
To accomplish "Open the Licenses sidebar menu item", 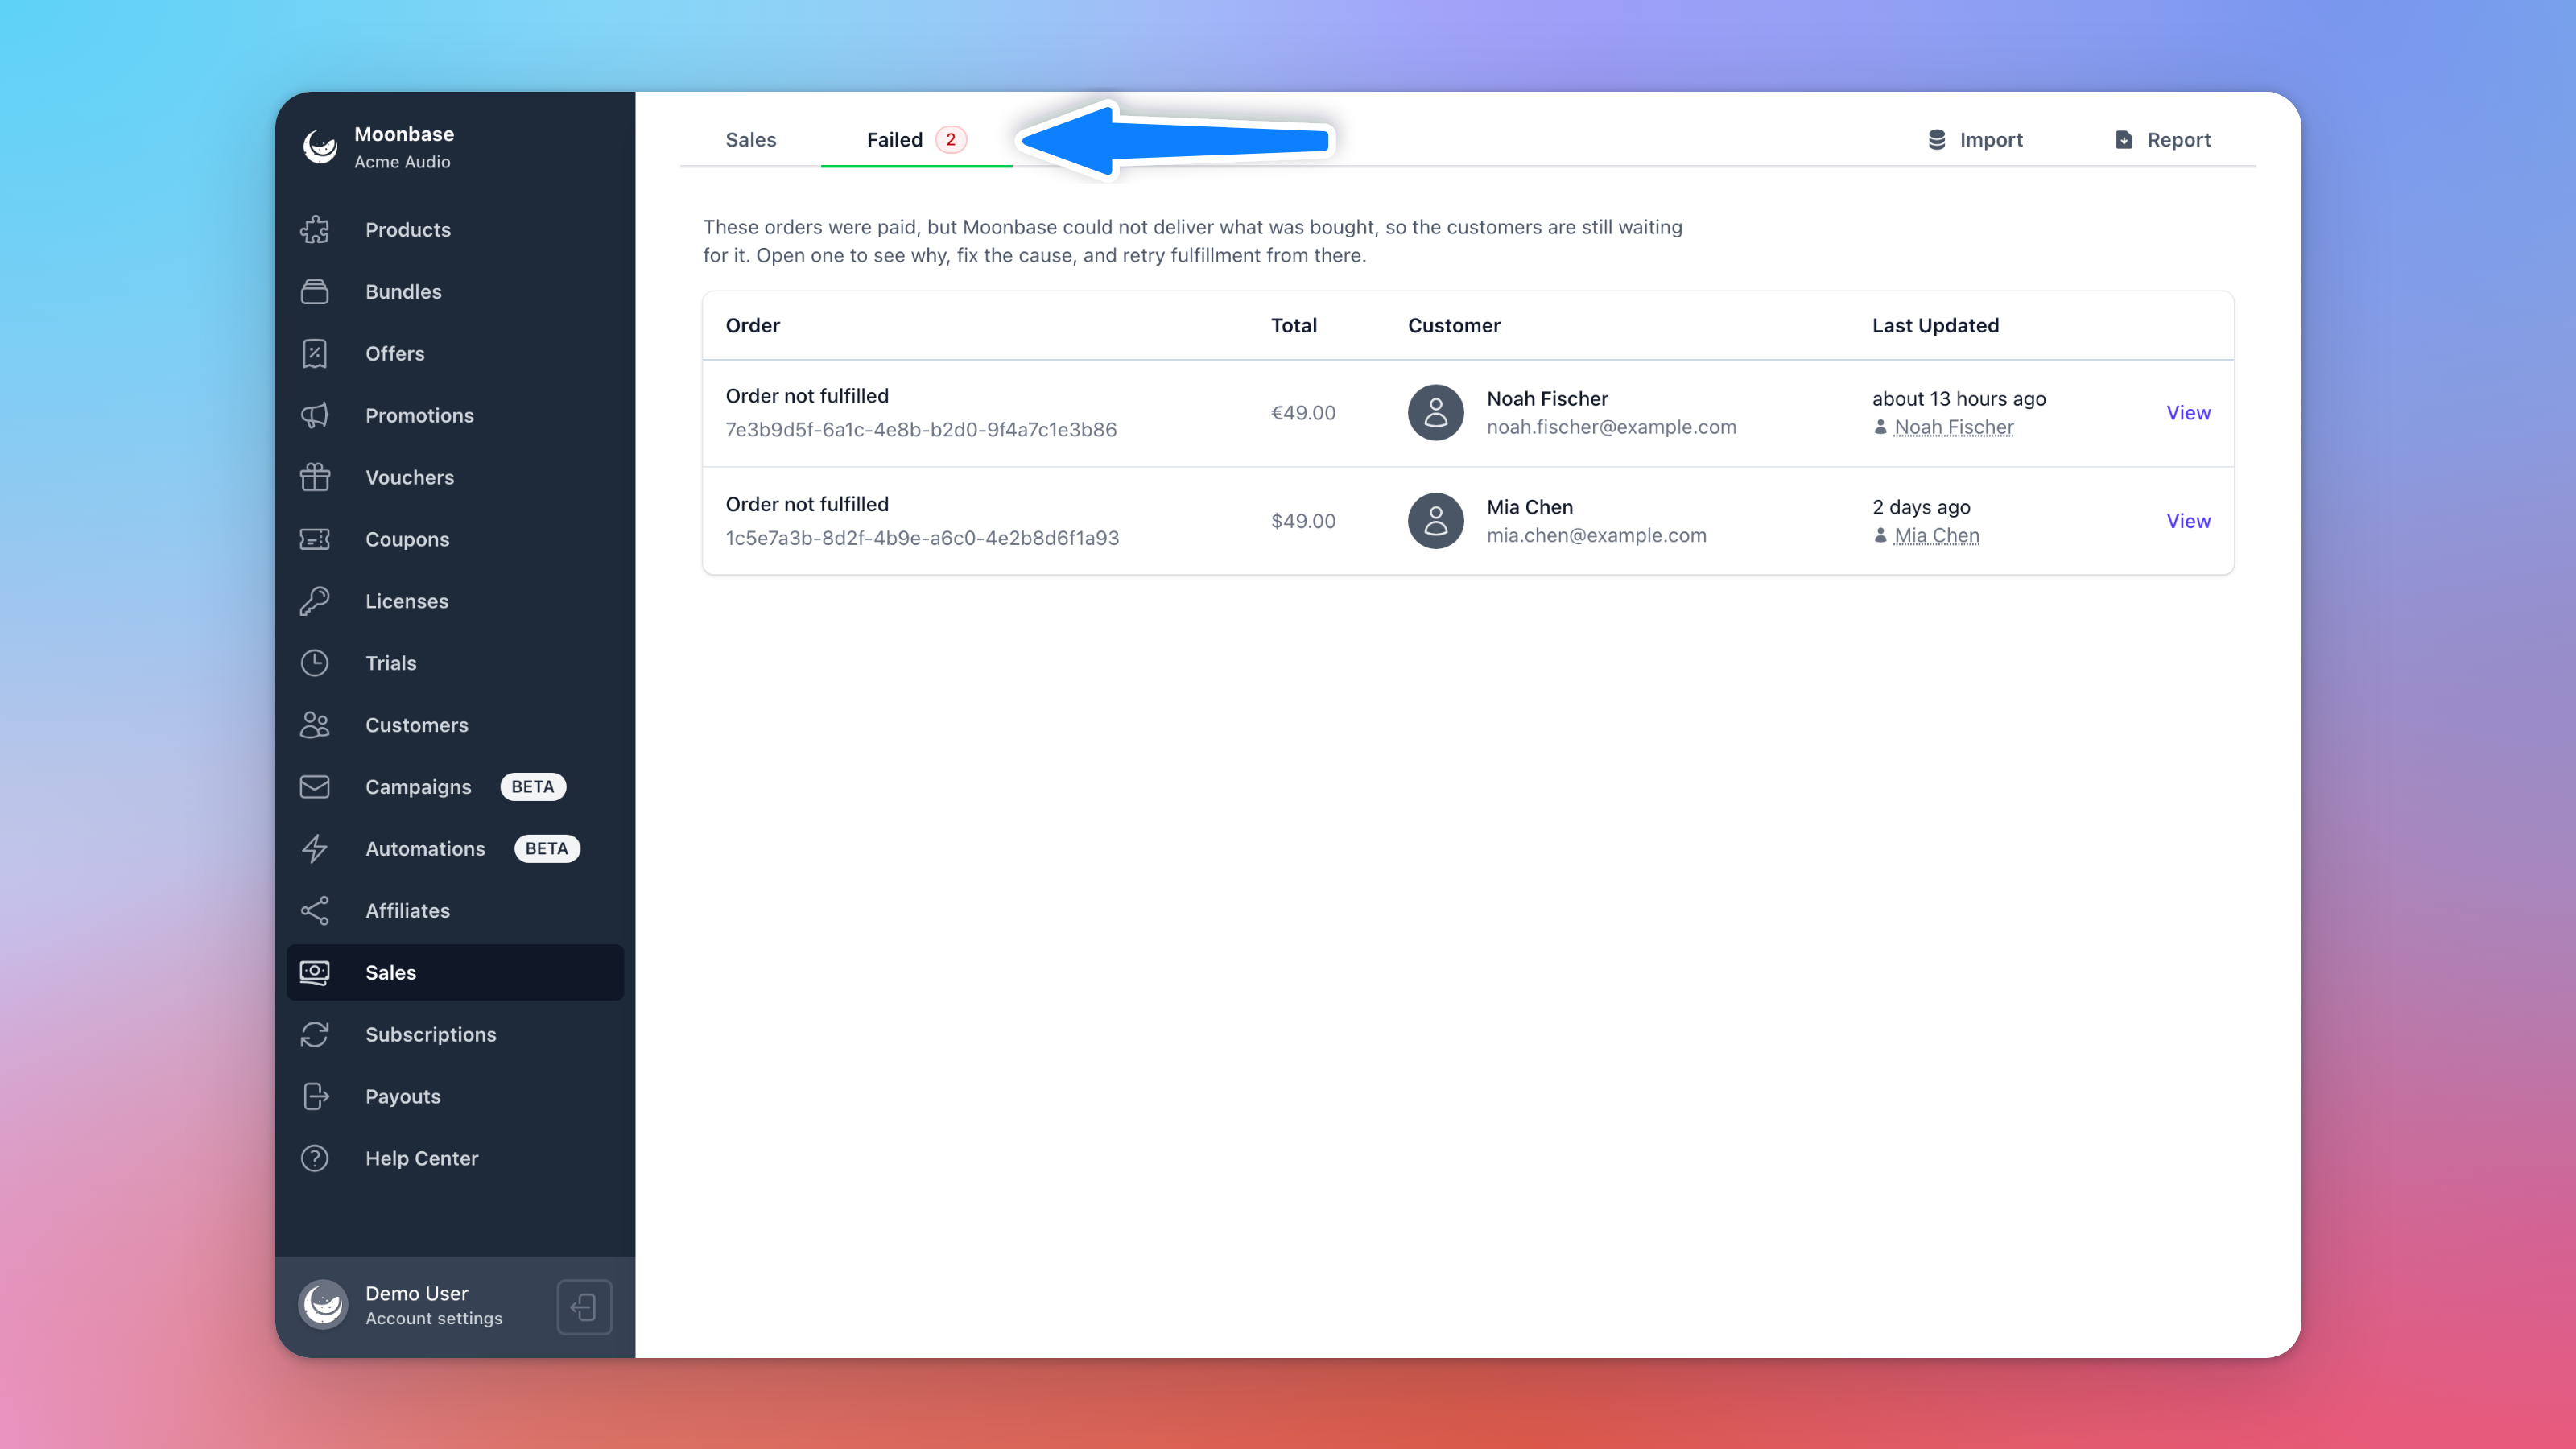I will [455, 601].
